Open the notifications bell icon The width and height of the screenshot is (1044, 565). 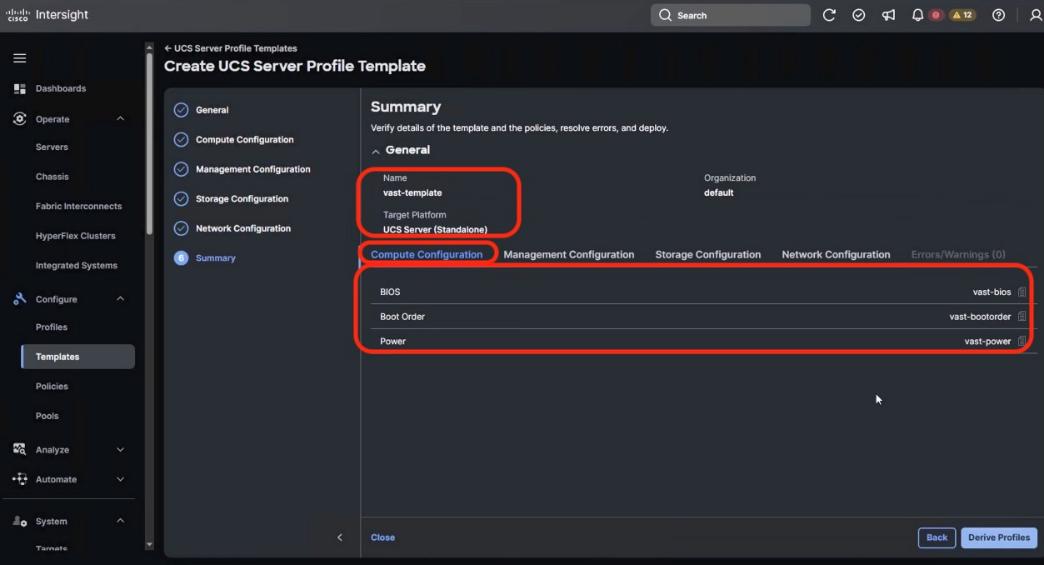(917, 15)
